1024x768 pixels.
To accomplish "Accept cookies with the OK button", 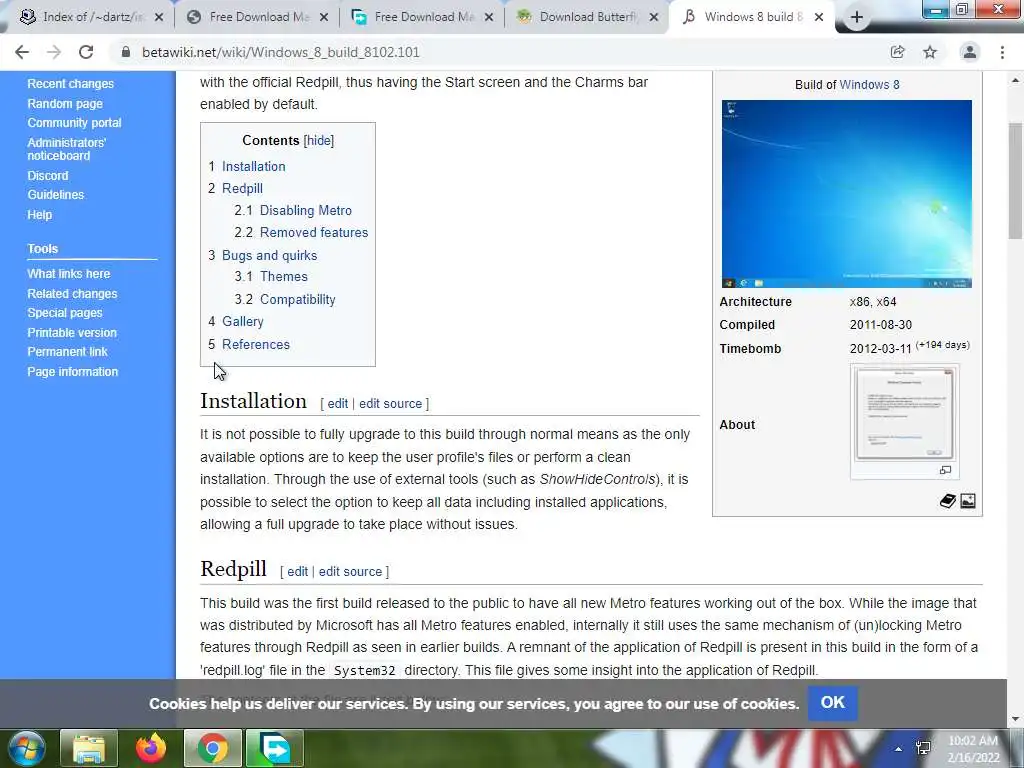I will click(833, 703).
